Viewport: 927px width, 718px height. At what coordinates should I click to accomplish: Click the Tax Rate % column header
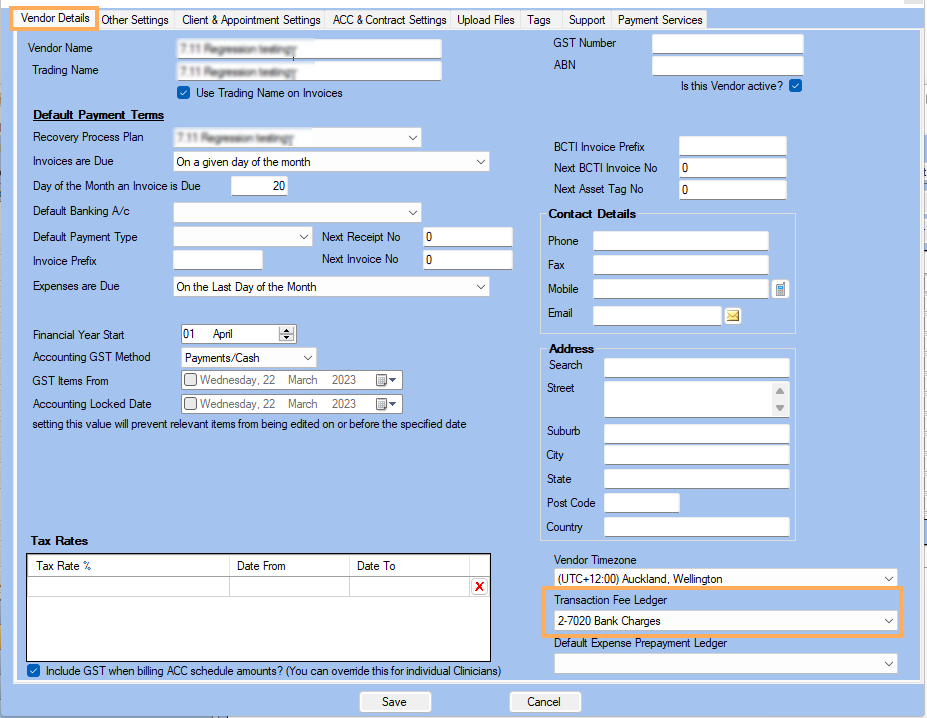[x=128, y=566]
